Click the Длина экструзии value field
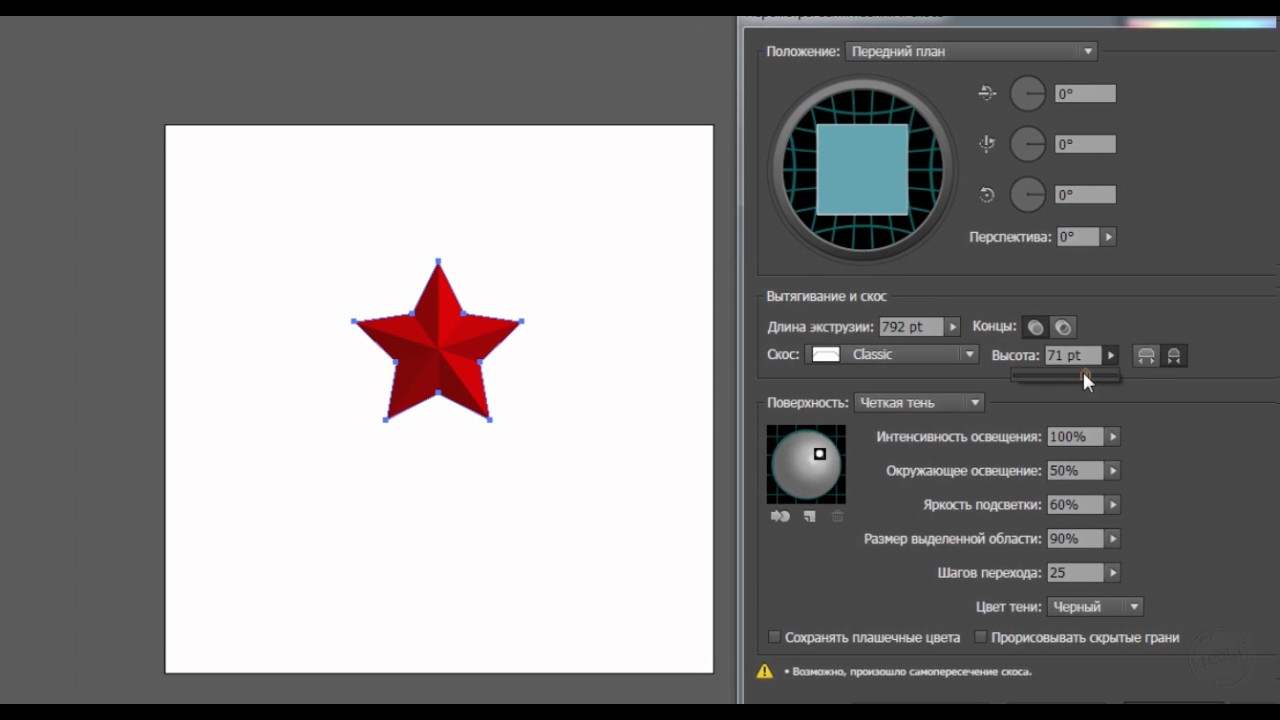The height and width of the screenshot is (720, 1280). (x=911, y=327)
